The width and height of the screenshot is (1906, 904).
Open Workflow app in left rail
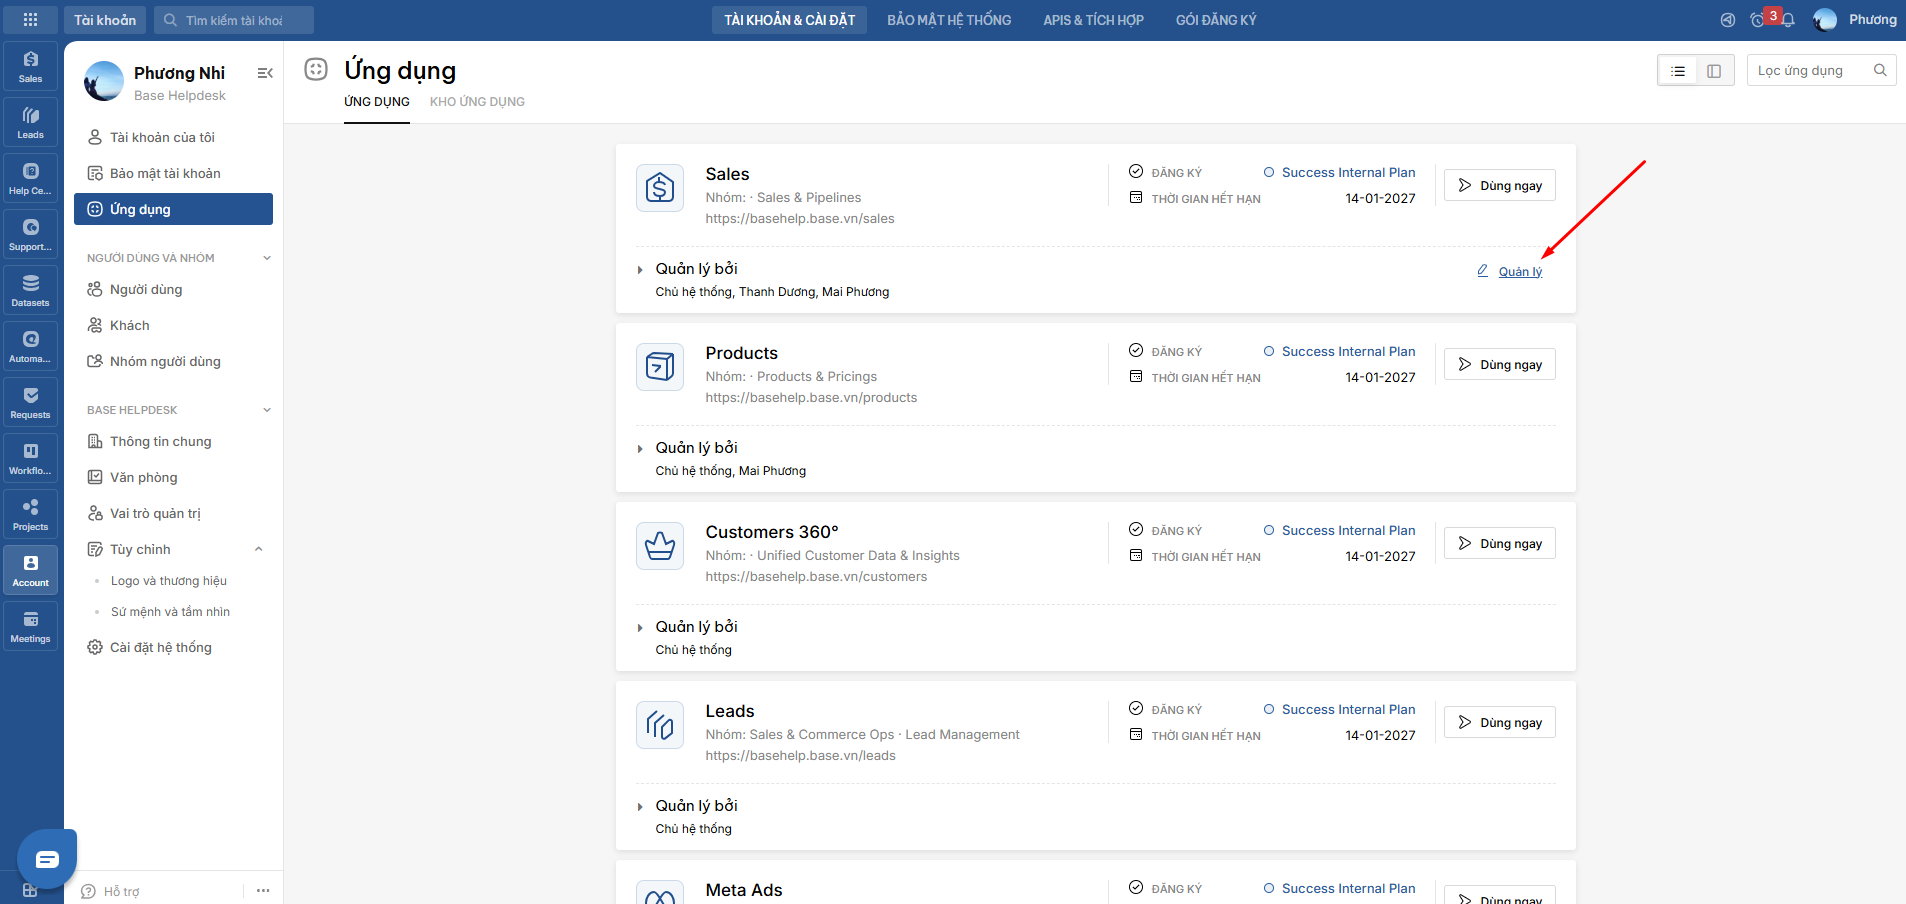click(31, 459)
